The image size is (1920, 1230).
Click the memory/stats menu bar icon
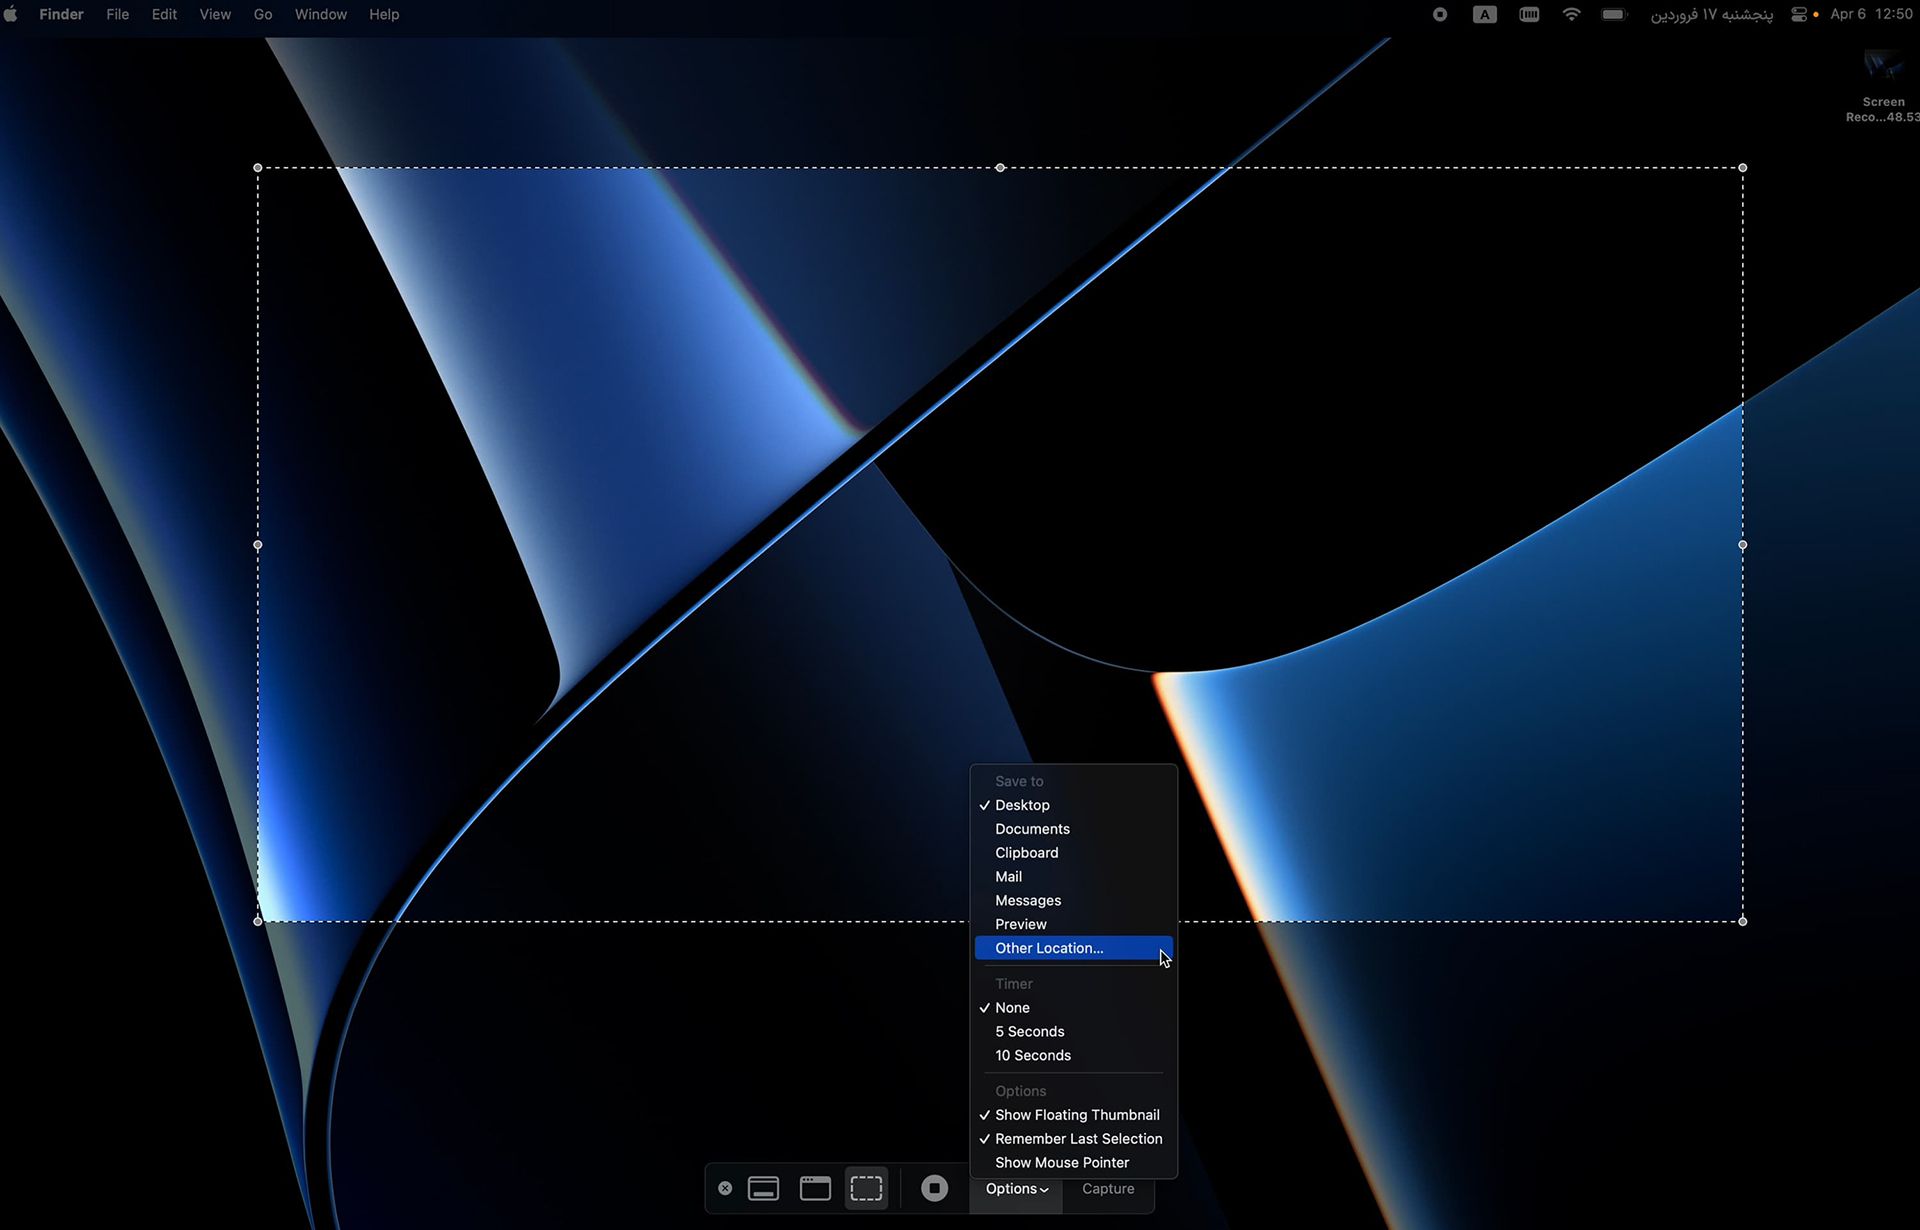(x=1529, y=14)
